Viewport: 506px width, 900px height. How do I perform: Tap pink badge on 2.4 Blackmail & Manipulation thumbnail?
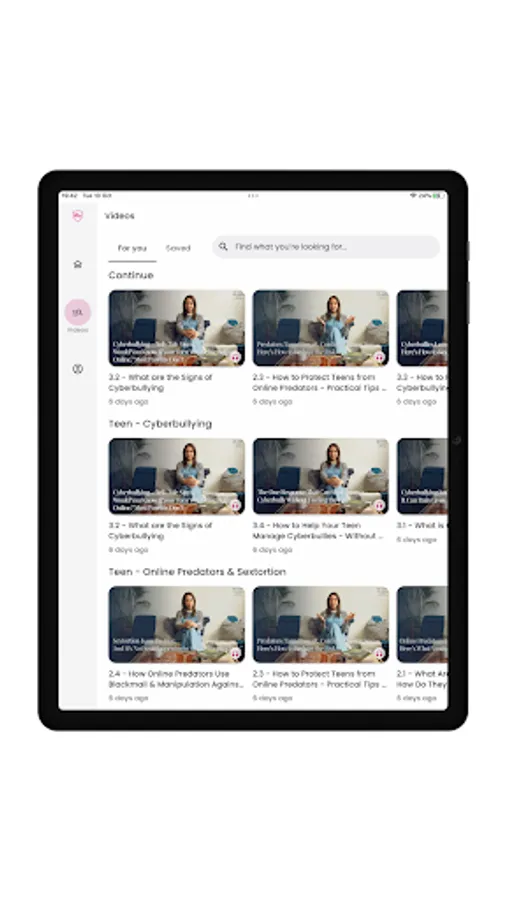point(235,653)
